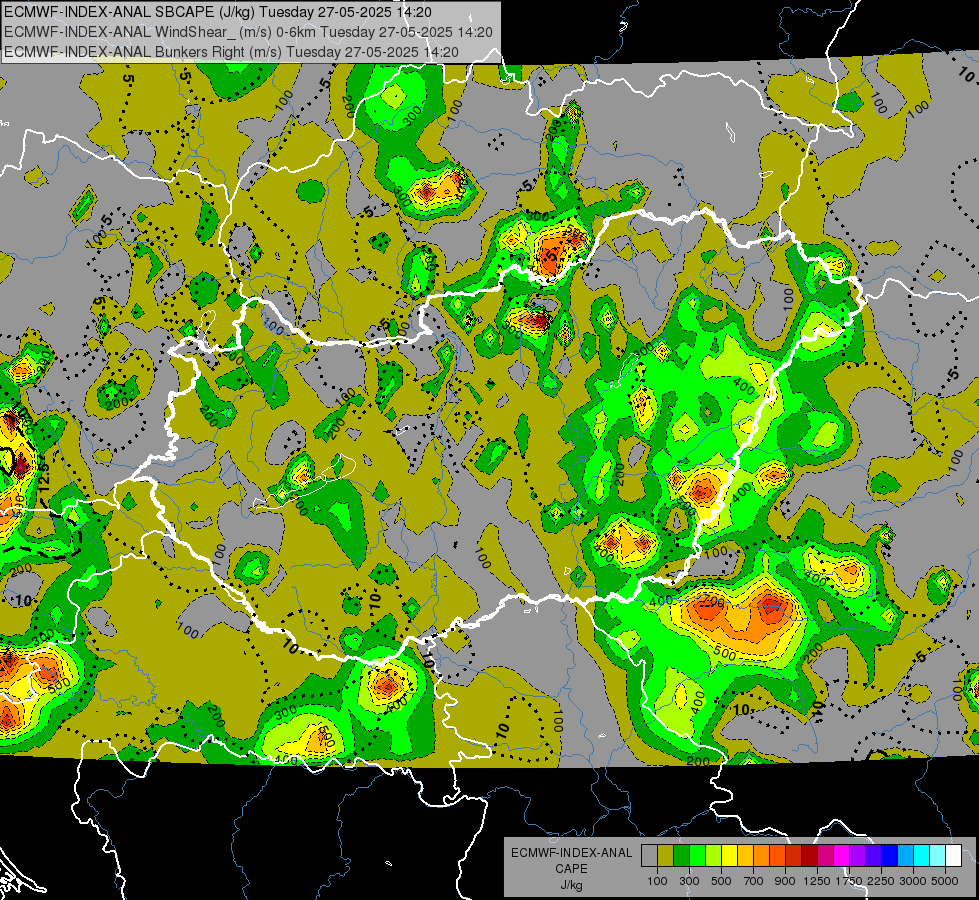This screenshot has height=900, width=979.
Task: Select the magenta legend swatch
Action: click(x=841, y=856)
